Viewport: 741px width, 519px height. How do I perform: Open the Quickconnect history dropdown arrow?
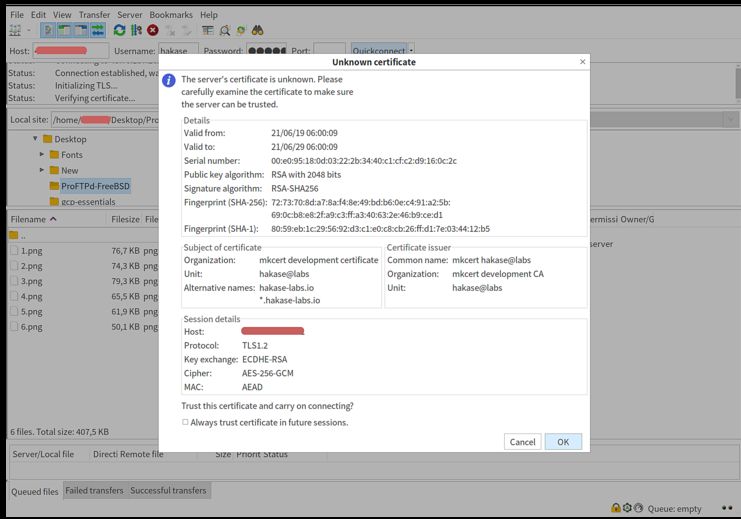click(x=411, y=51)
